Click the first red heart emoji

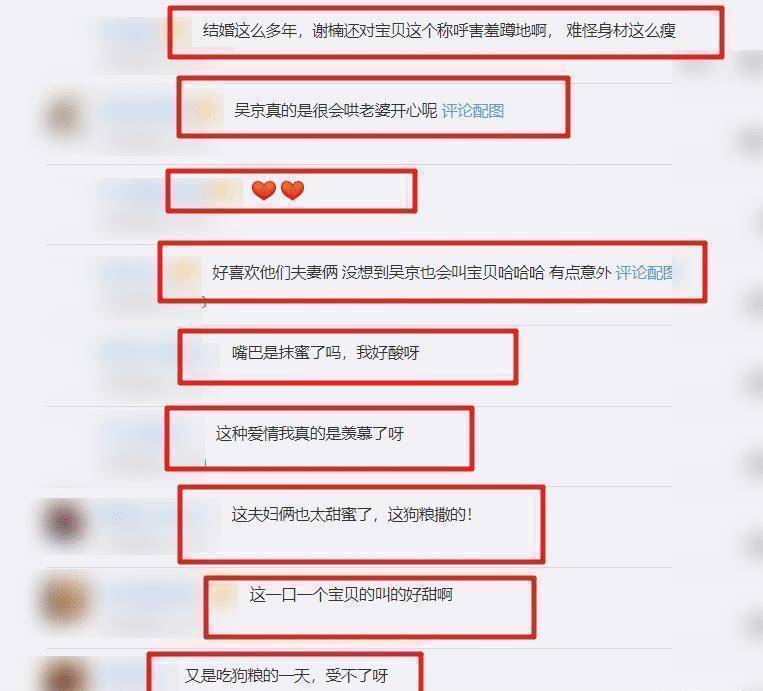point(264,190)
